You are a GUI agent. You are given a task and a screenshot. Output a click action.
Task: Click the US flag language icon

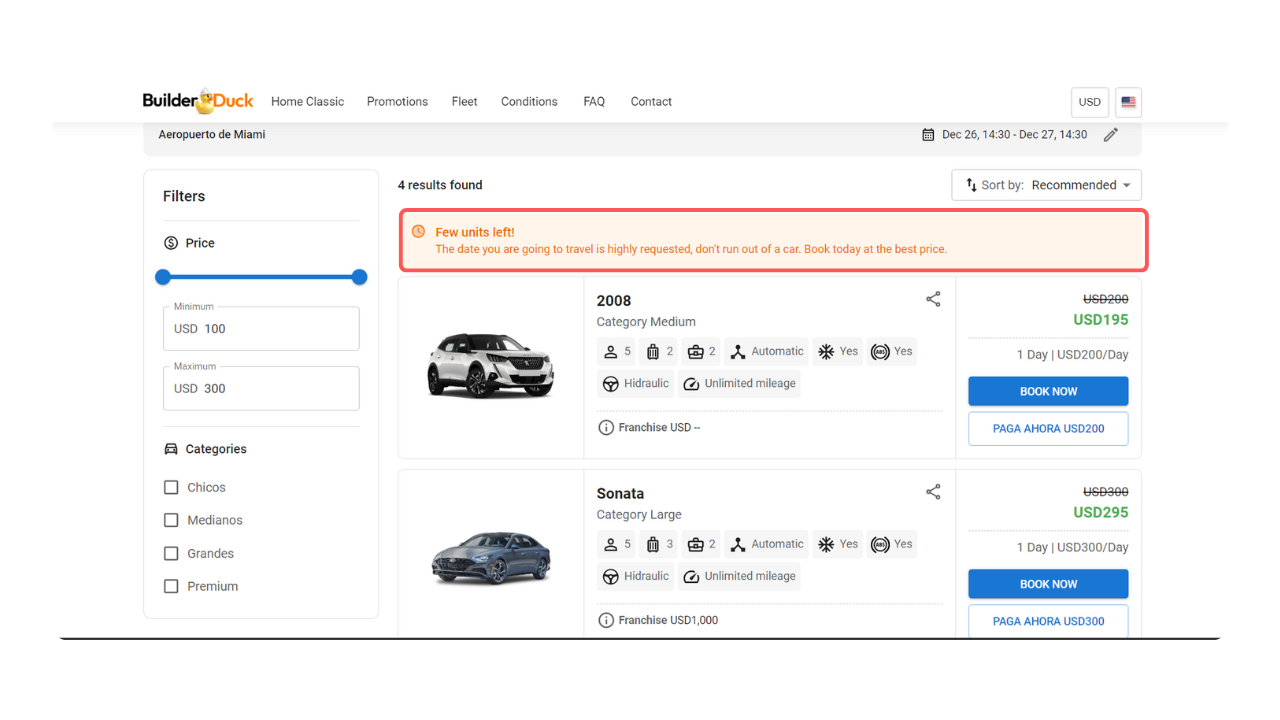click(1128, 102)
